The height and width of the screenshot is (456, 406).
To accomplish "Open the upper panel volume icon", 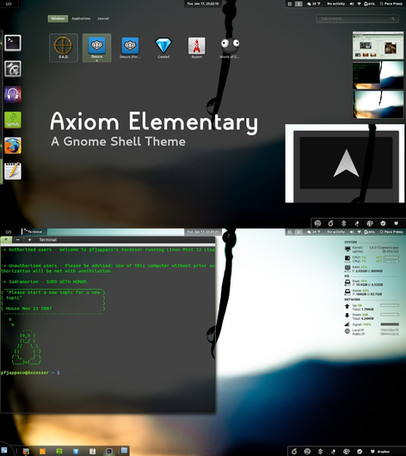I will click(x=352, y=4).
